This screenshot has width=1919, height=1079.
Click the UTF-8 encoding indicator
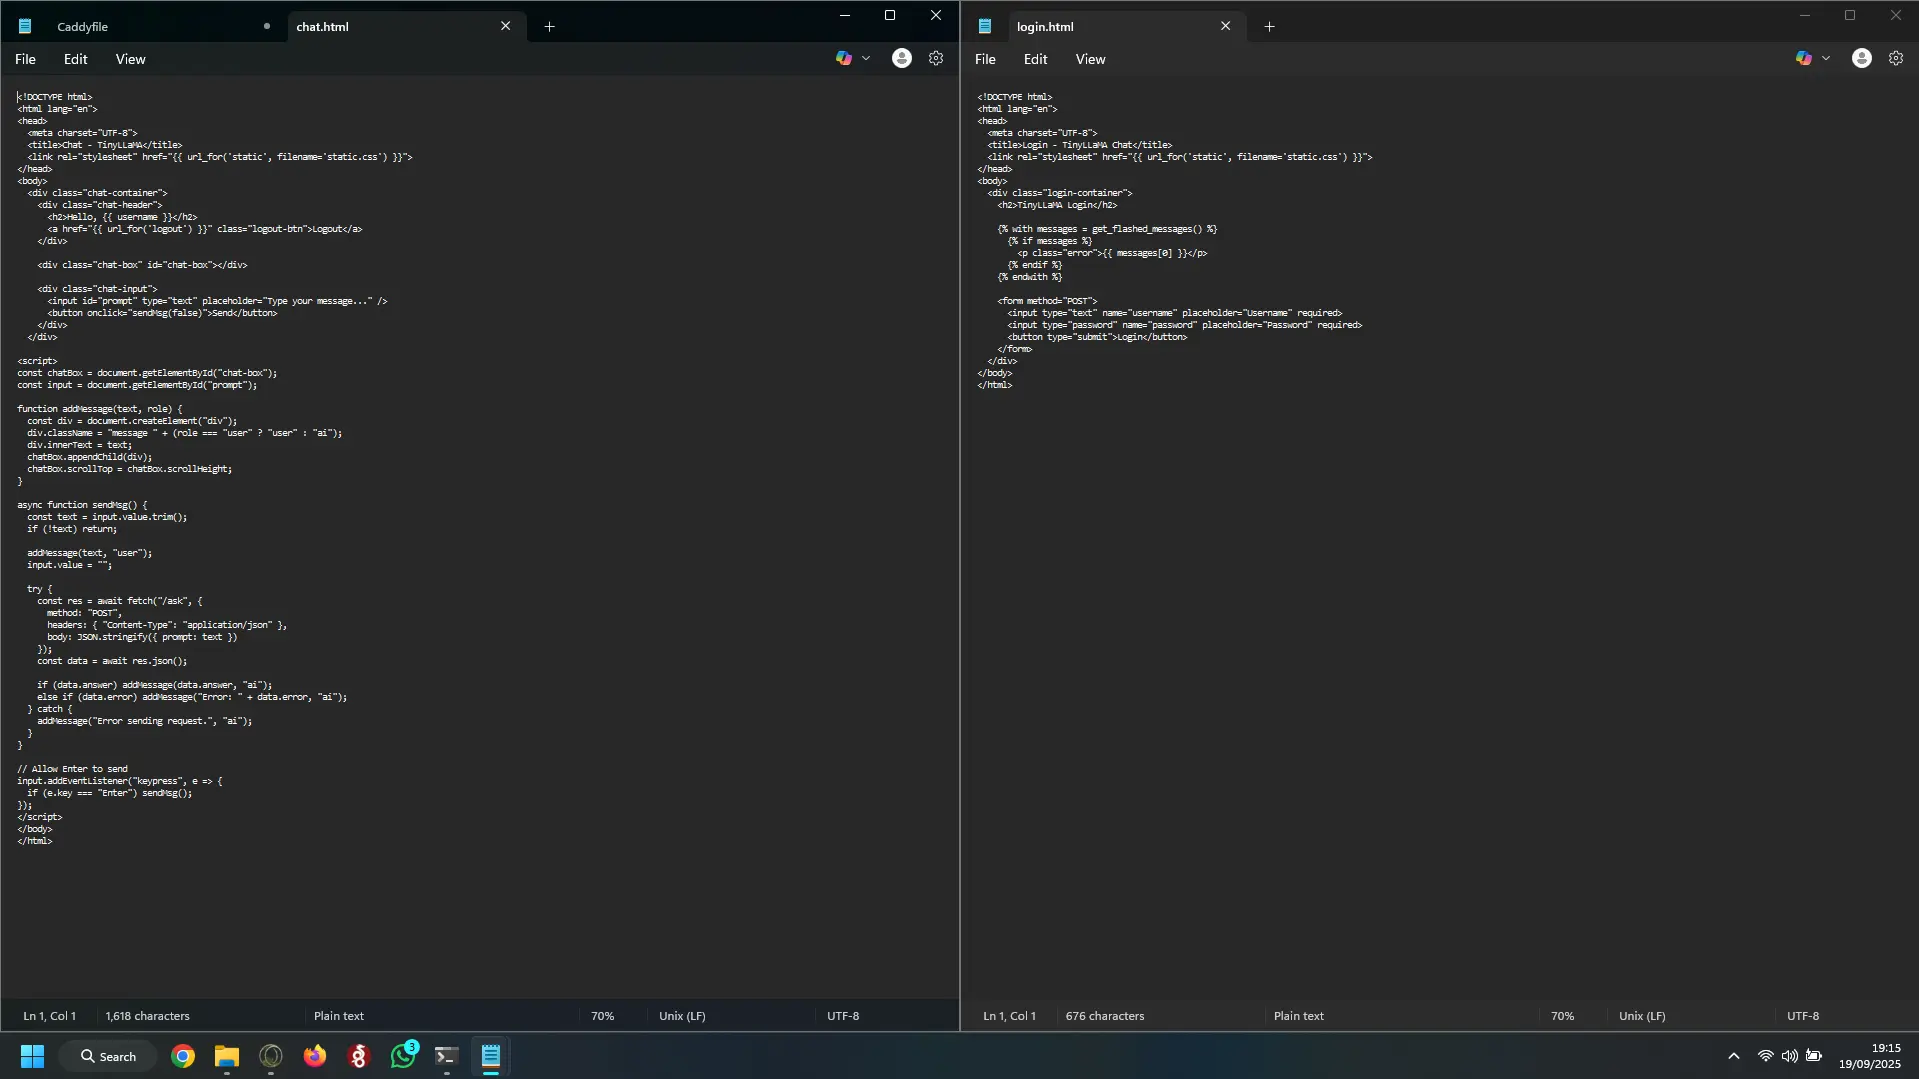coord(842,1015)
